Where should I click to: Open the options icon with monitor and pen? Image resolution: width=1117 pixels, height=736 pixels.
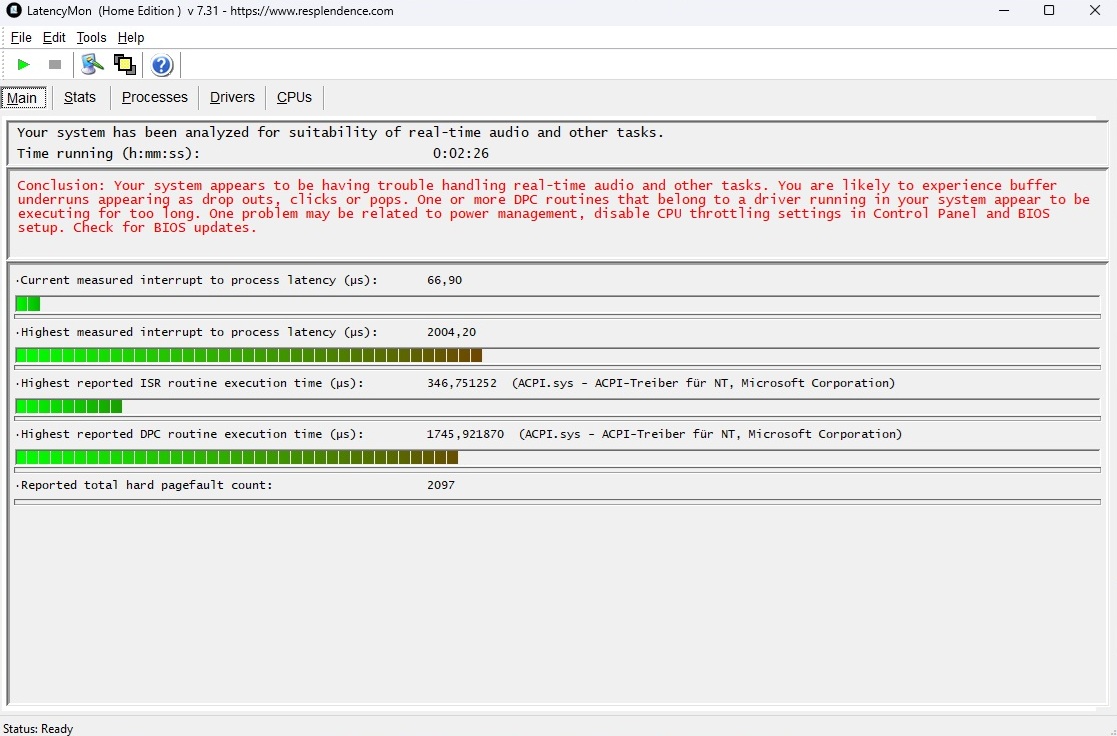[x=93, y=65]
